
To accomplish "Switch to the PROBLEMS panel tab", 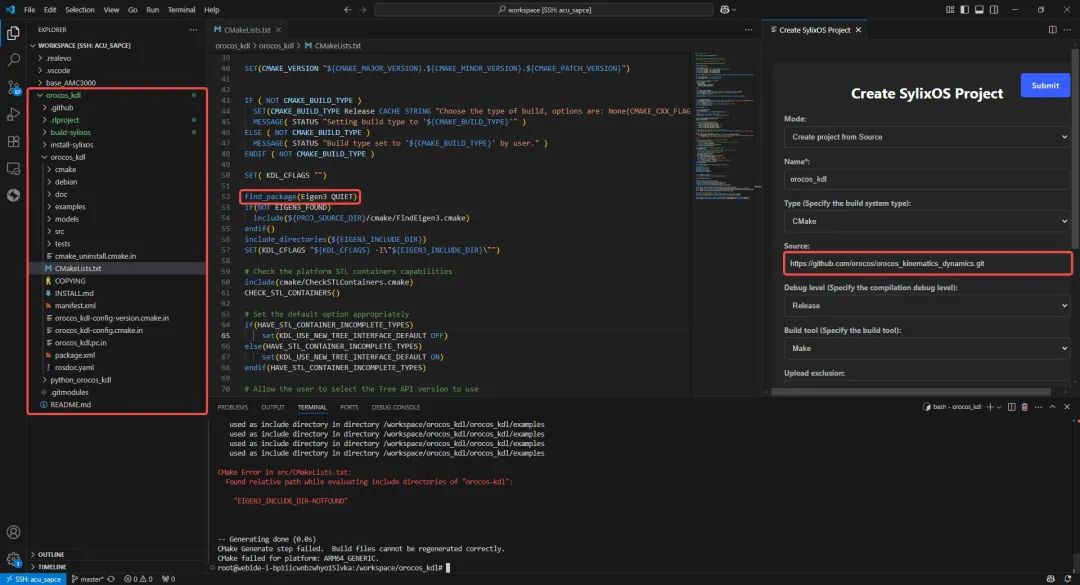I will pyautogui.click(x=233, y=407).
